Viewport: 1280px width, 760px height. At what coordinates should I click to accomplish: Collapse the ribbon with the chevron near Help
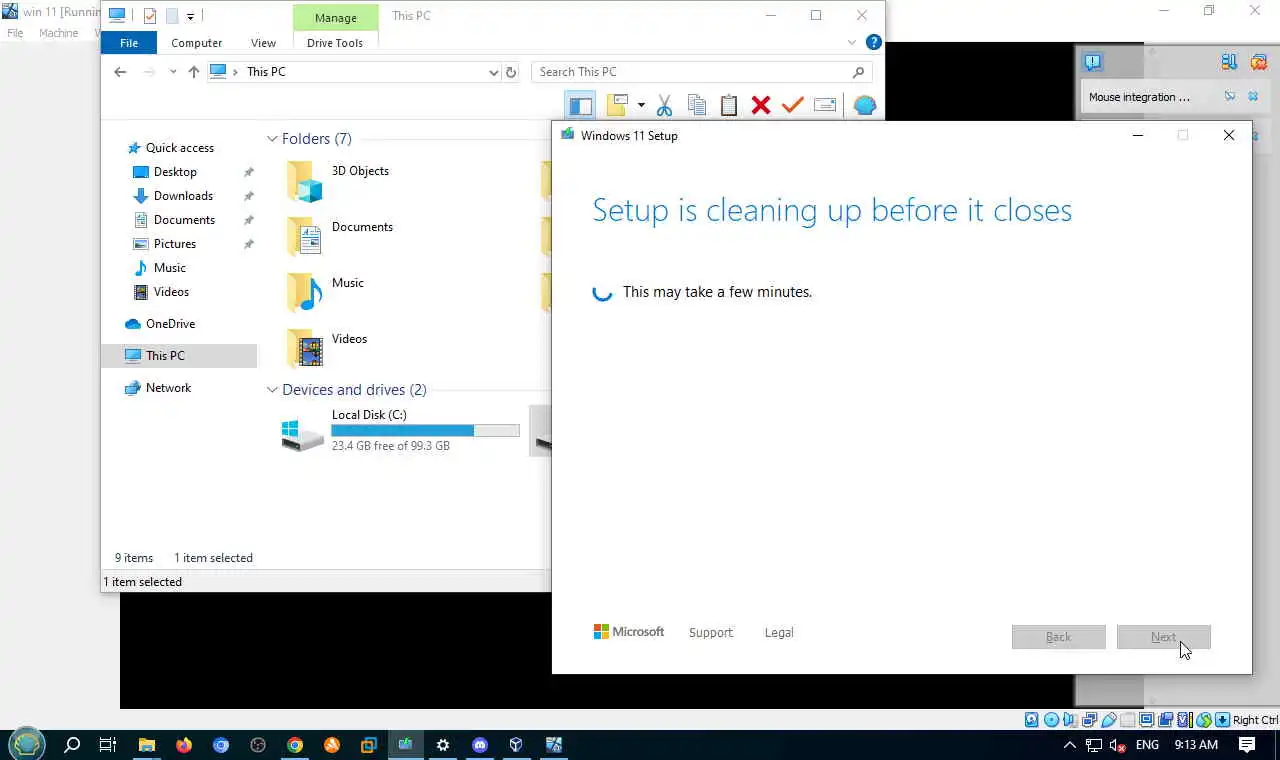pos(852,43)
